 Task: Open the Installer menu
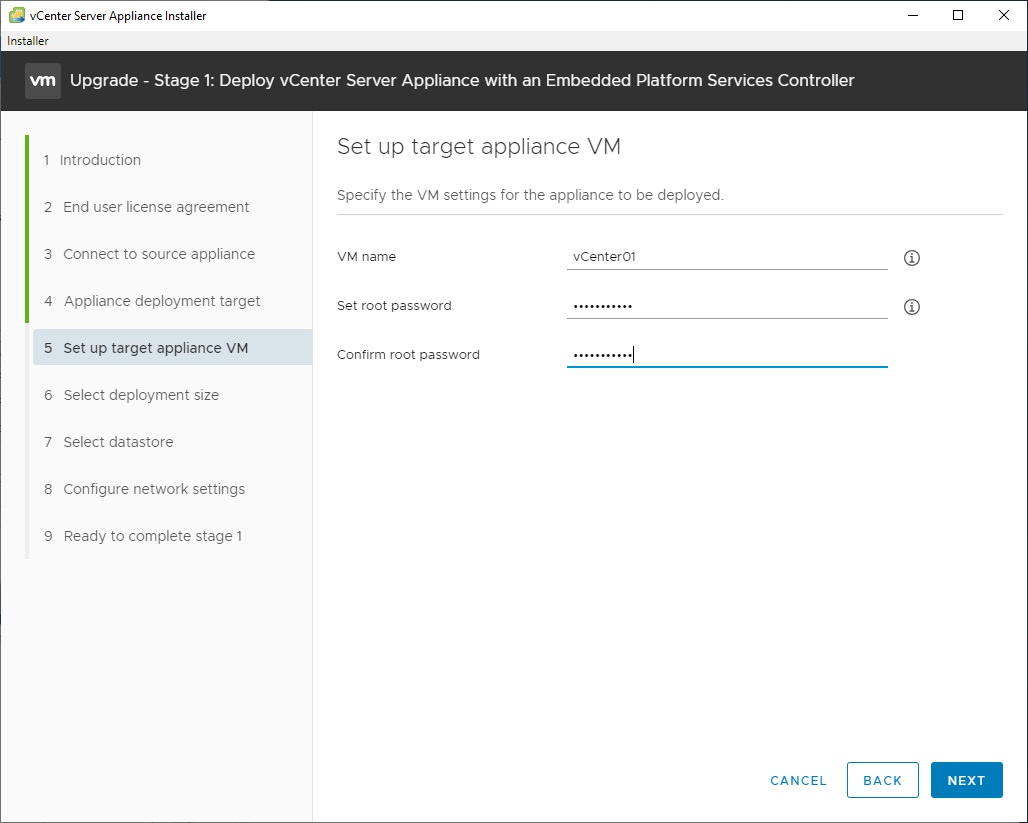coord(28,41)
